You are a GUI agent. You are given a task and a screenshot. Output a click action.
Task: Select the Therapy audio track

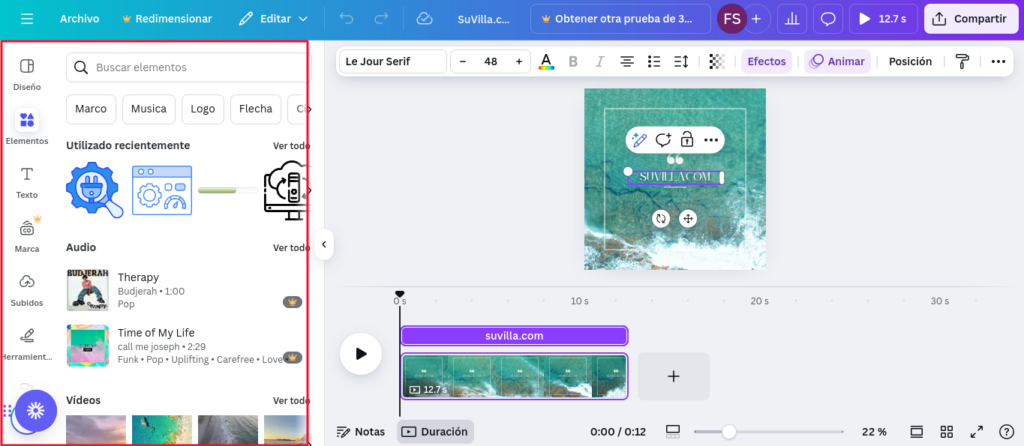click(x=184, y=290)
